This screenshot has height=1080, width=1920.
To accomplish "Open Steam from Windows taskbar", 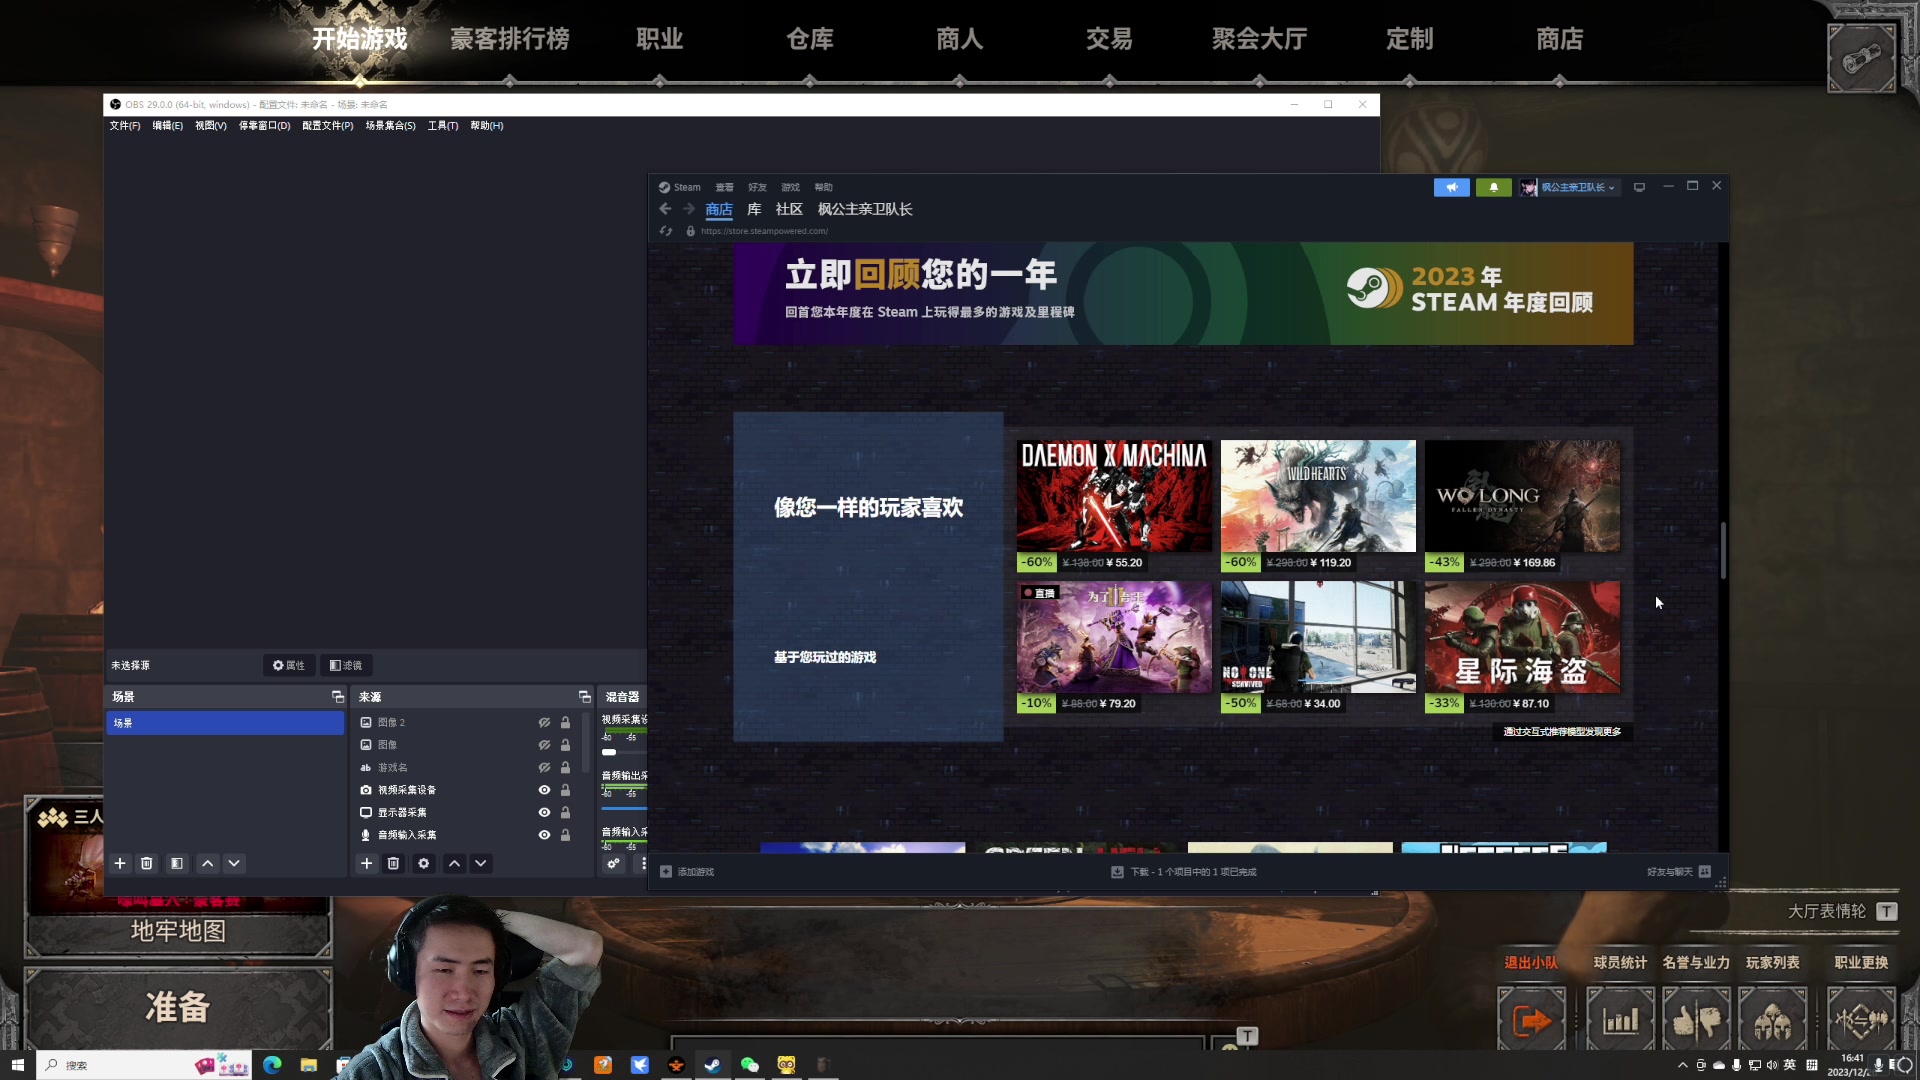I will (713, 1065).
